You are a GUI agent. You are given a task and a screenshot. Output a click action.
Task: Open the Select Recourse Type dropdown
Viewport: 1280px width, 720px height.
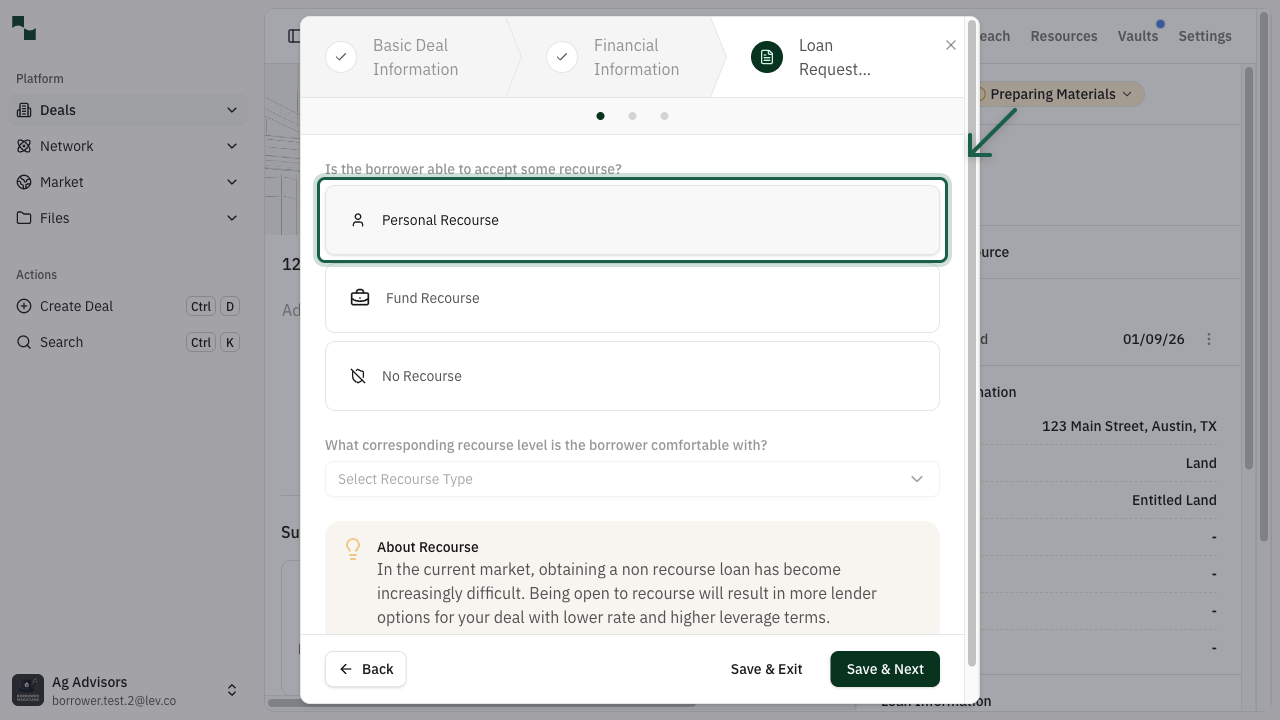pyautogui.click(x=632, y=479)
